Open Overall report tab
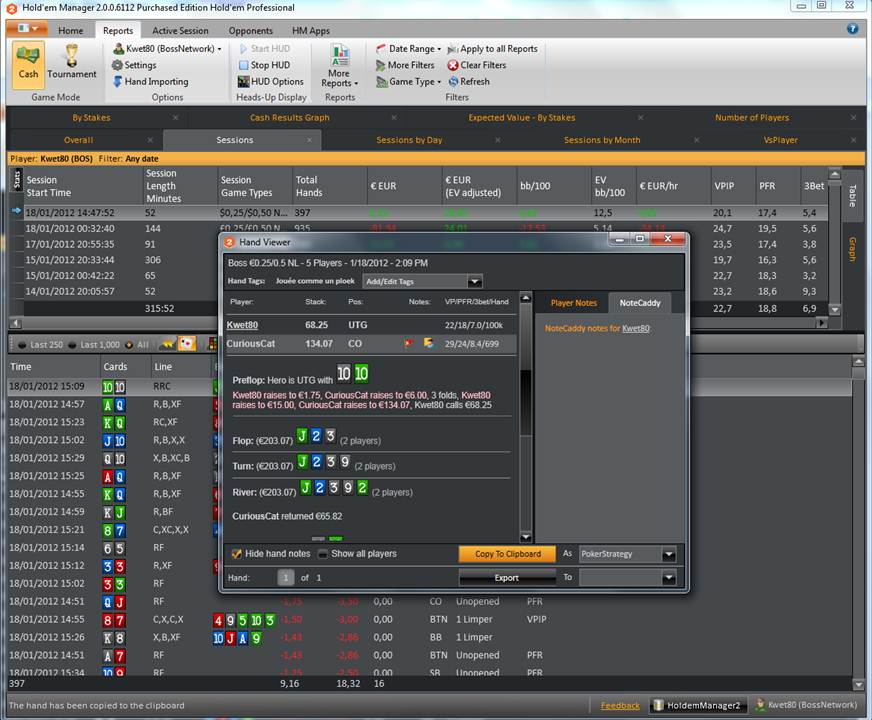This screenshot has height=720, width=872. 78,140
